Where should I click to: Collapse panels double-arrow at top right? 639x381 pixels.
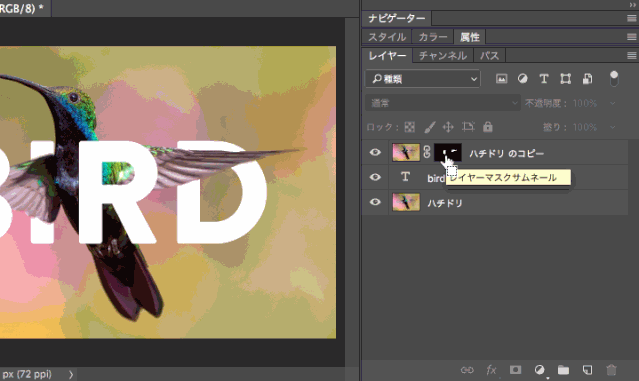tap(632, 5)
